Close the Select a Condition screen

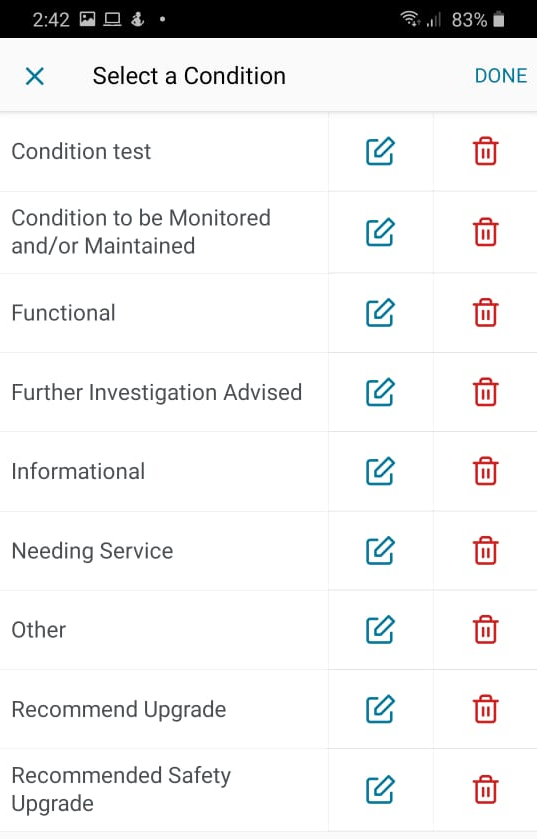pyautogui.click(x=35, y=76)
